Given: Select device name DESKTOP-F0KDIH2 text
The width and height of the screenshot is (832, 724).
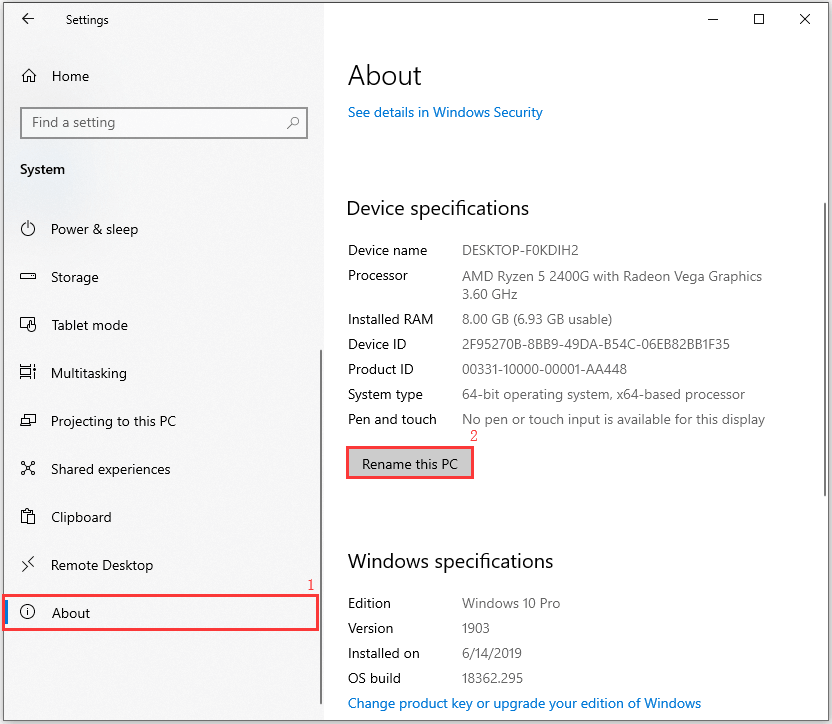Looking at the screenshot, I should (520, 250).
